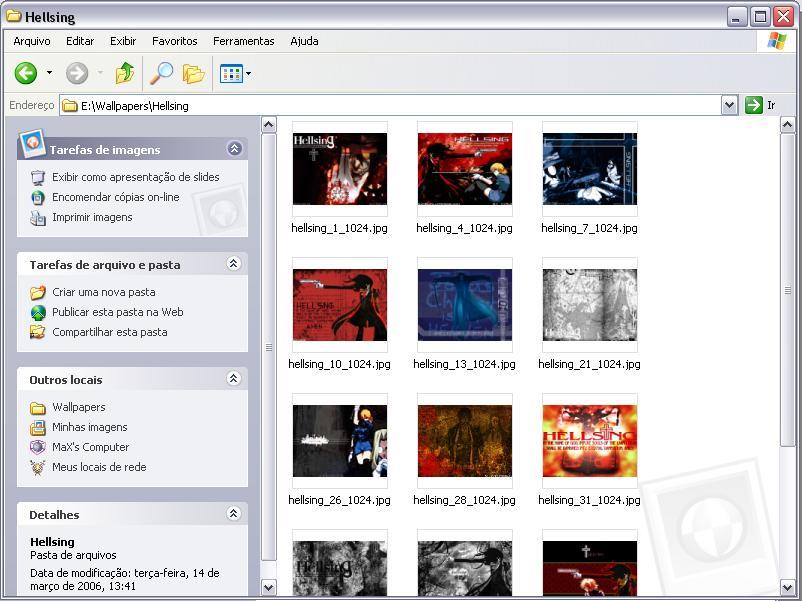The height and width of the screenshot is (601, 802).
Task: Open the Ajuda menu
Action: (304, 41)
